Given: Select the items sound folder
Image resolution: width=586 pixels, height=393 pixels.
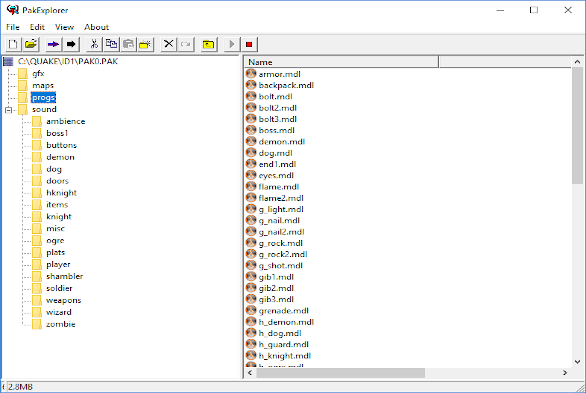Looking at the screenshot, I should point(57,205).
